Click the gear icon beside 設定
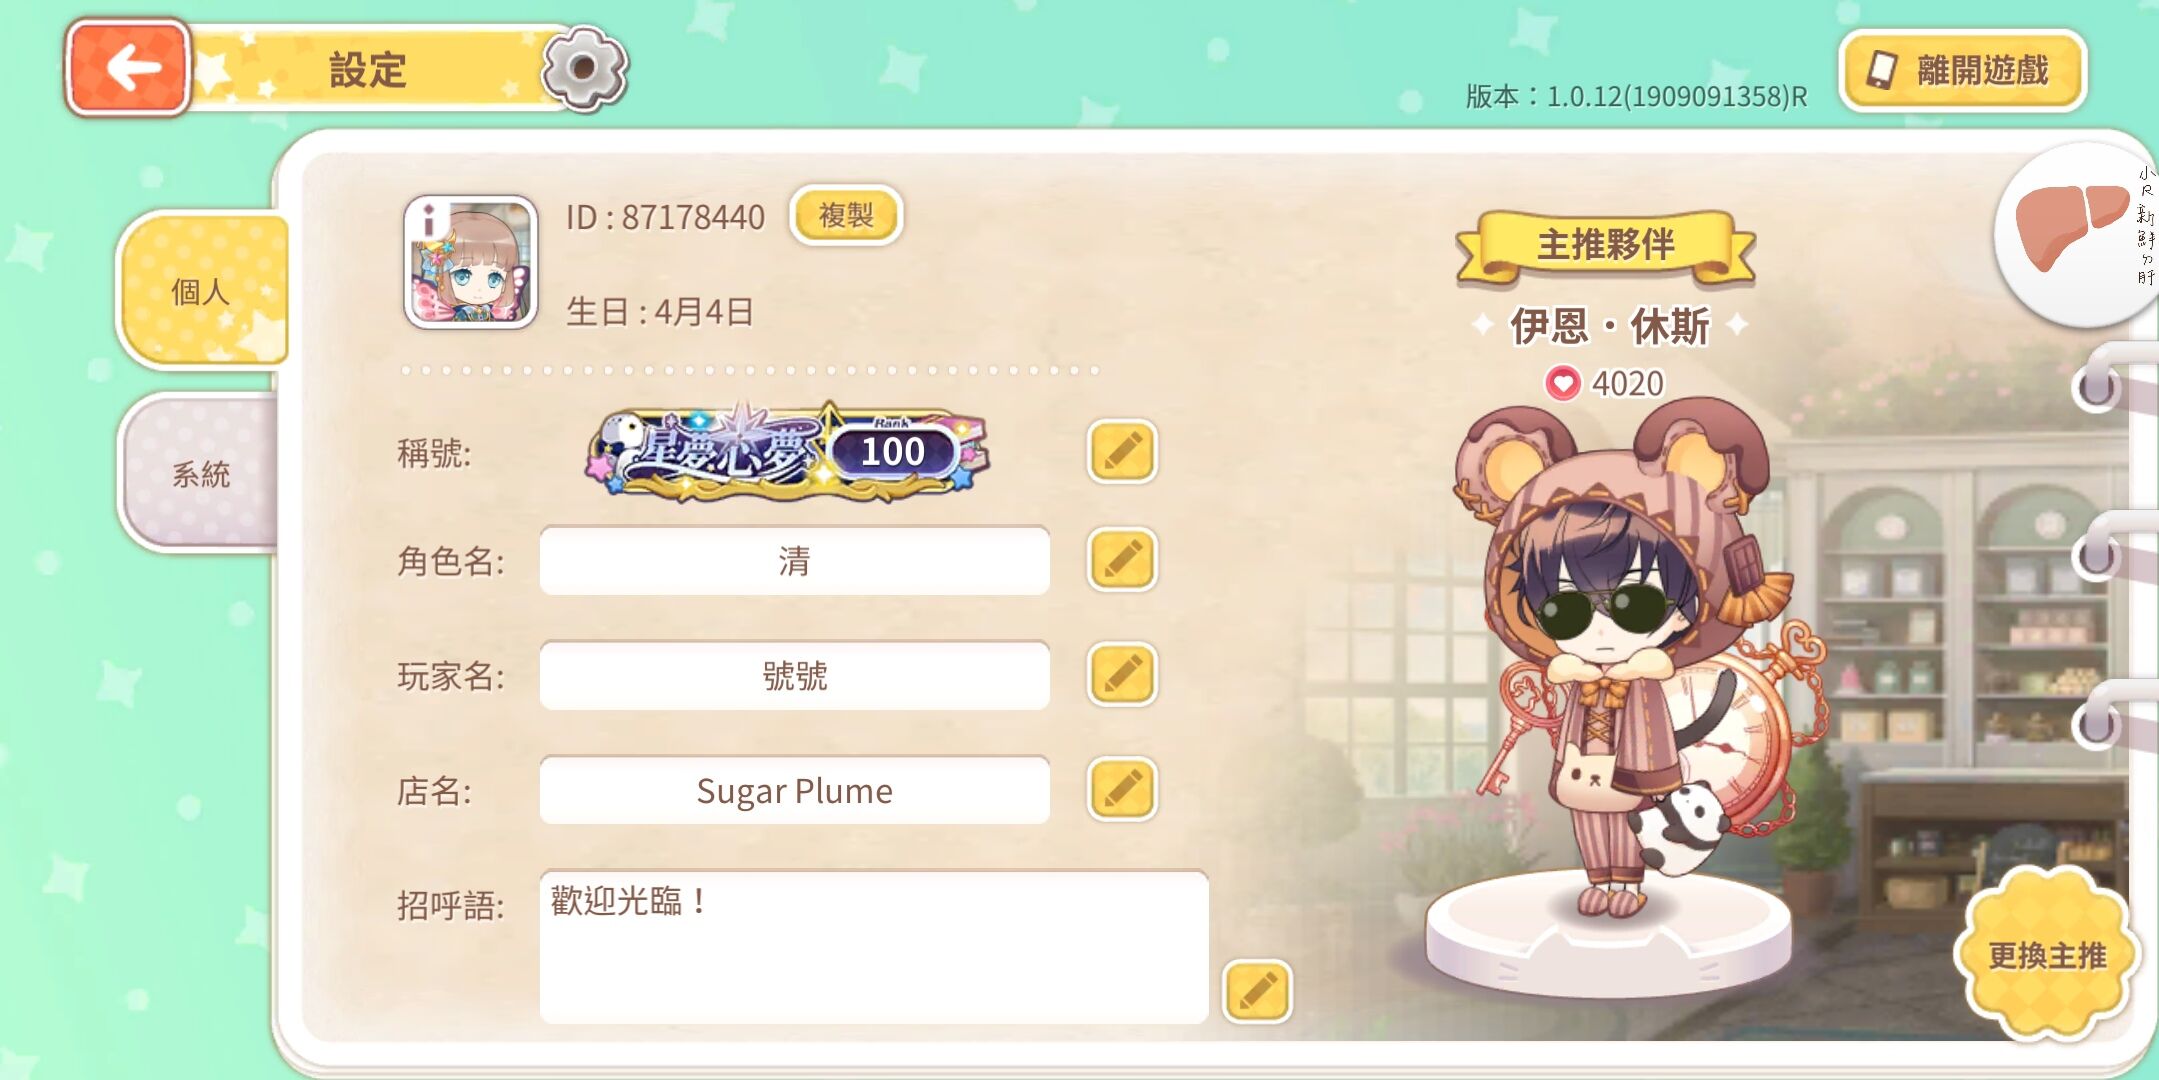The height and width of the screenshot is (1080, 2159). click(584, 68)
